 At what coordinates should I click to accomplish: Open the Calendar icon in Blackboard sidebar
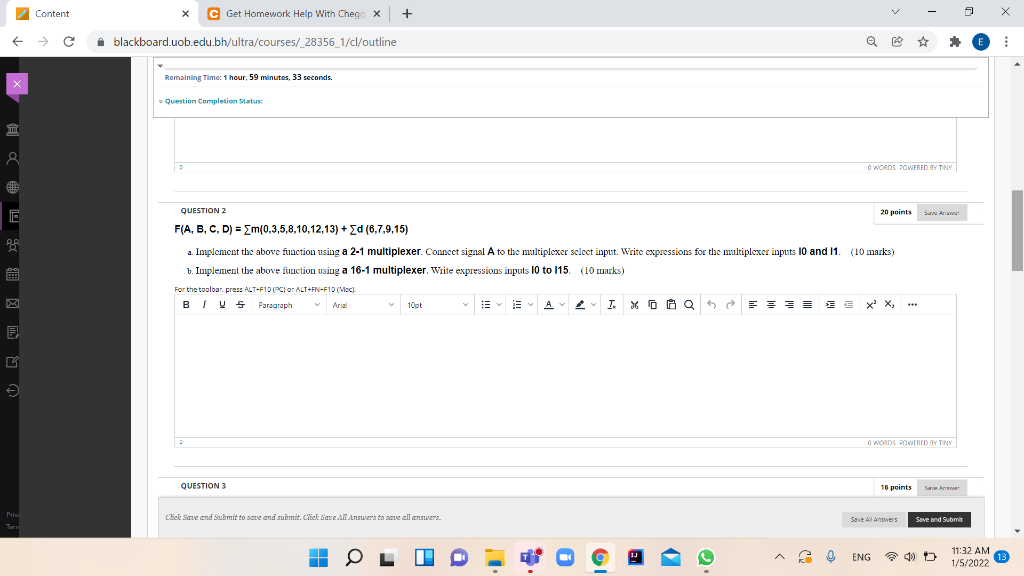pyautogui.click(x=12, y=274)
